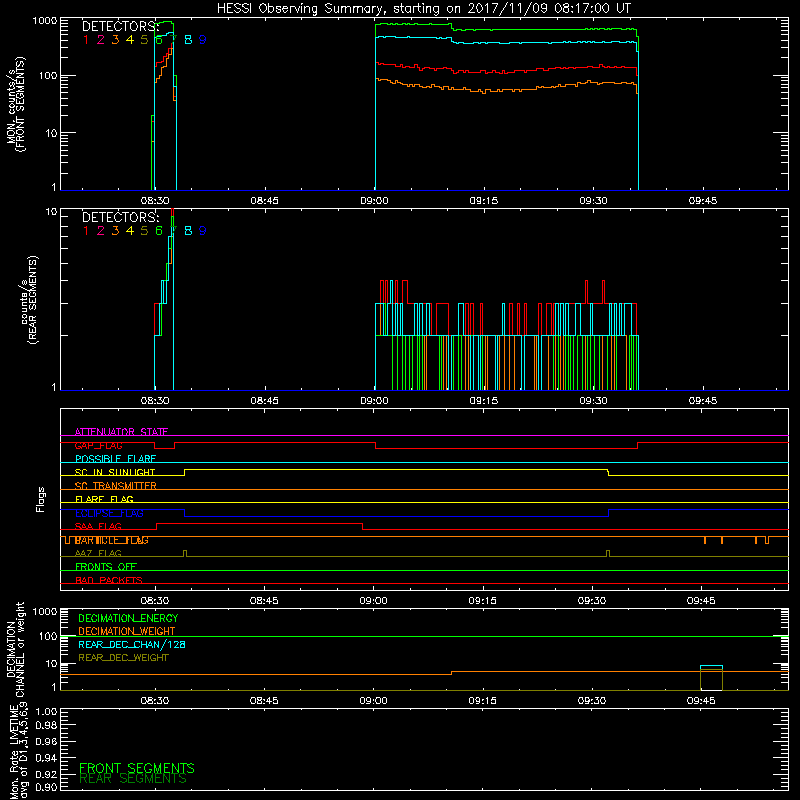
Task: Click the POSSIBLE_FLARE flag label
Action: click(x=115, y=459)
